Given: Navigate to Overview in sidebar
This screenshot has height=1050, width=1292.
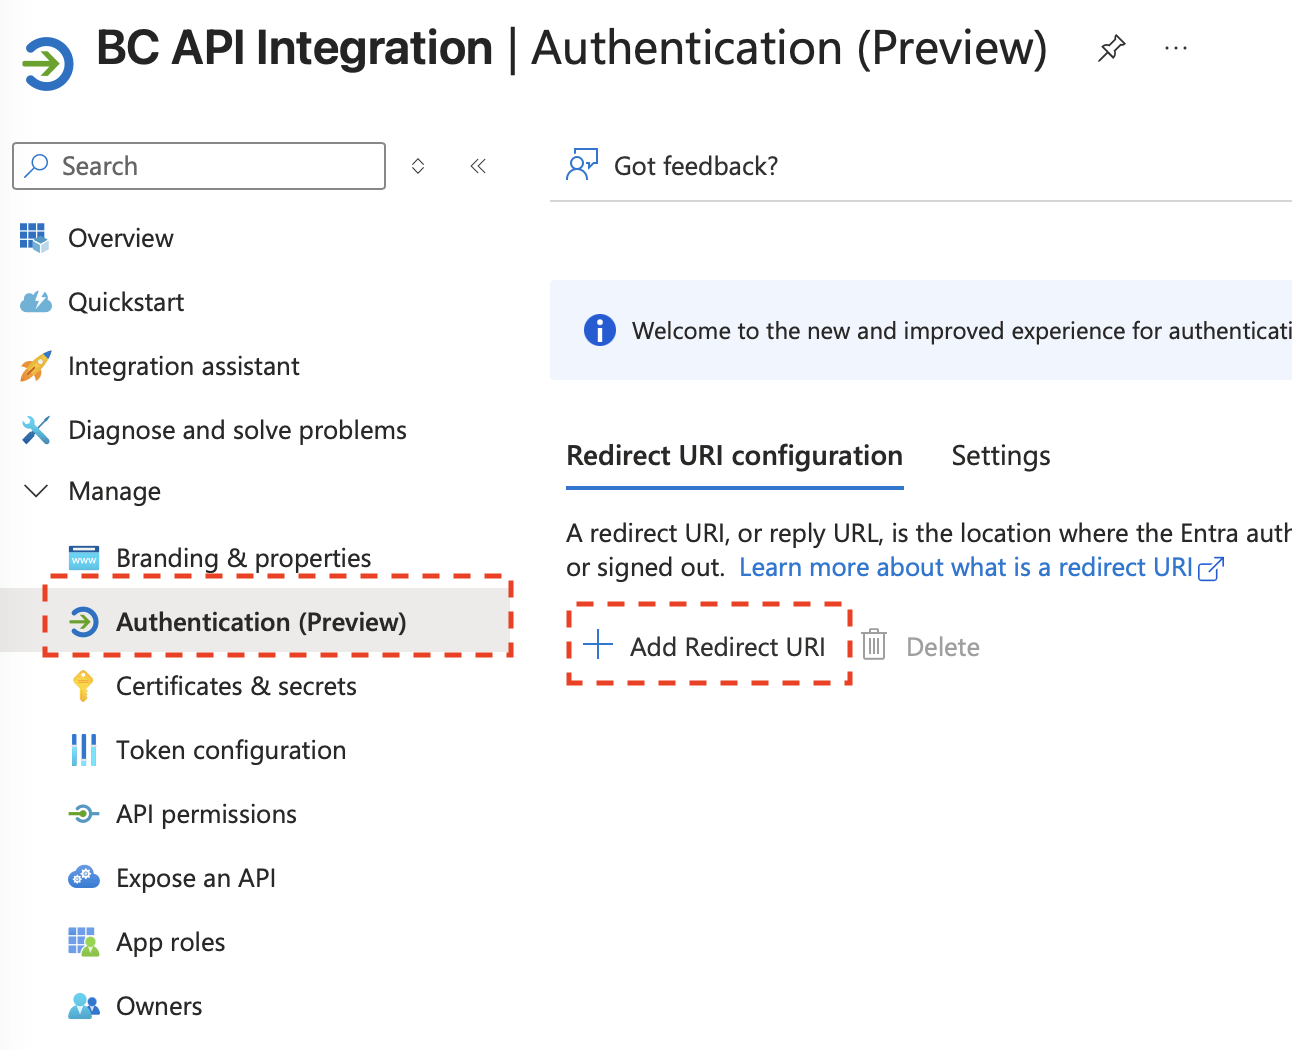Looking at the screenshot, I should (x=120, y=238).
